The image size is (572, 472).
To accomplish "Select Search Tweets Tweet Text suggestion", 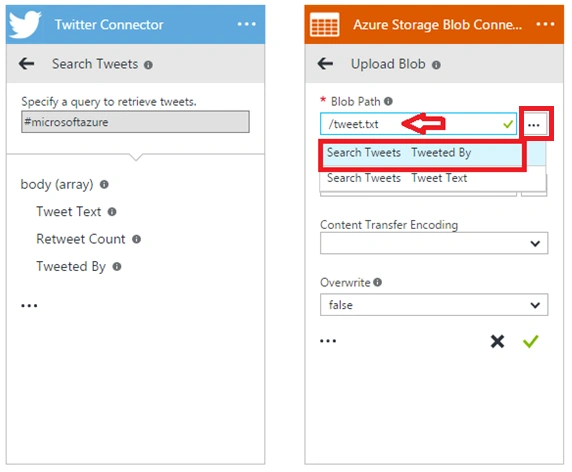I will pos(432,178).
